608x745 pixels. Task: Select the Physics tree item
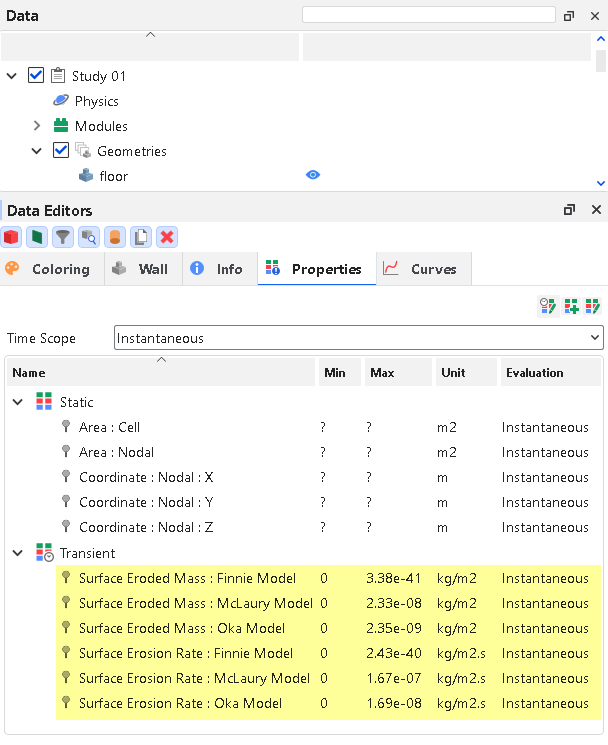point(96,101)
